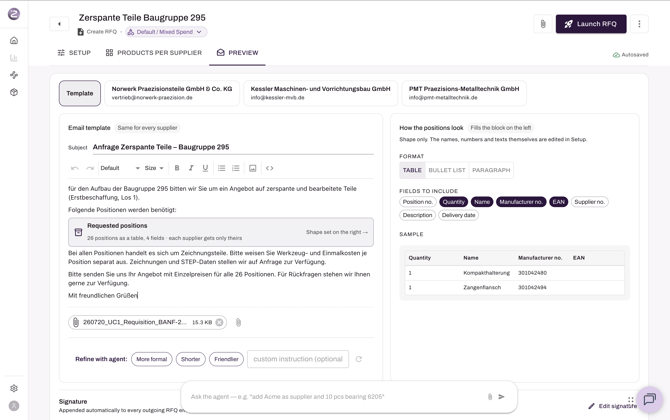
Task: Undo the last email edit
Action: (x=75, y=168)
